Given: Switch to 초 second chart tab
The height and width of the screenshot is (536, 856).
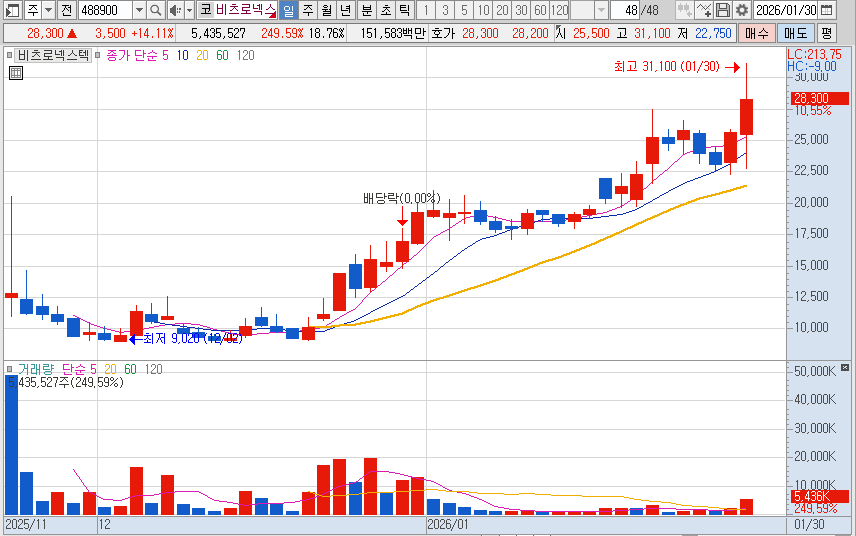Looking at the screenshot, I should coord(386,10).
